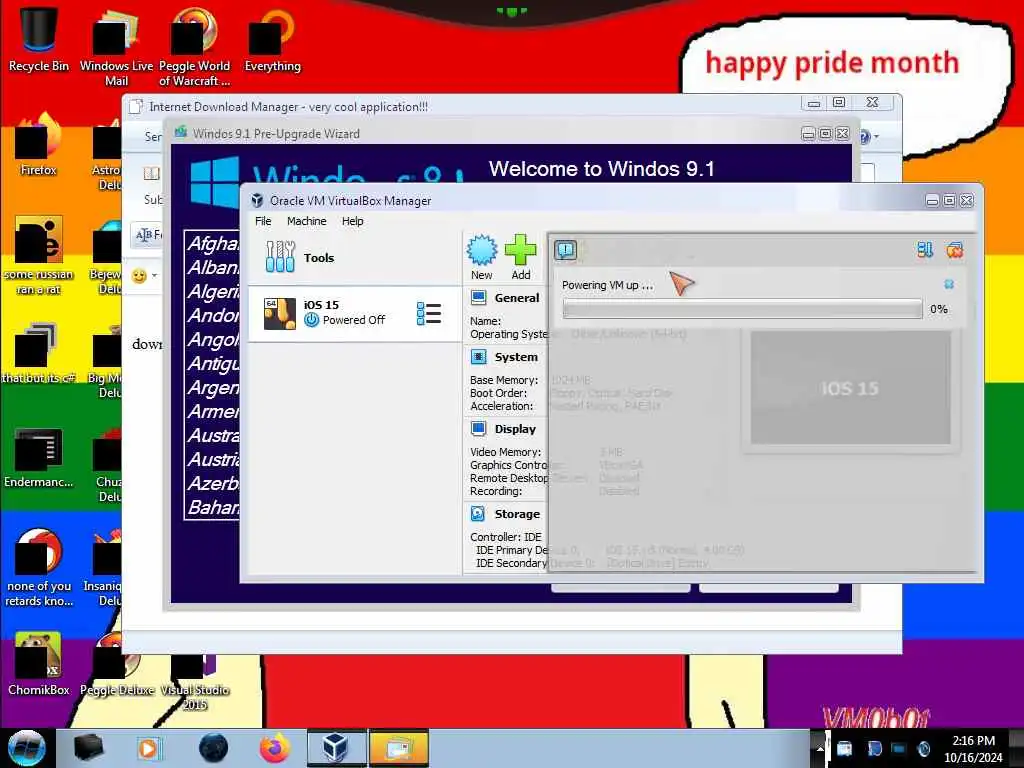The height and width of the screenshot is (768, 1024).
Task: Toggle the notification center speech-bubble icon
Action: 566,250
